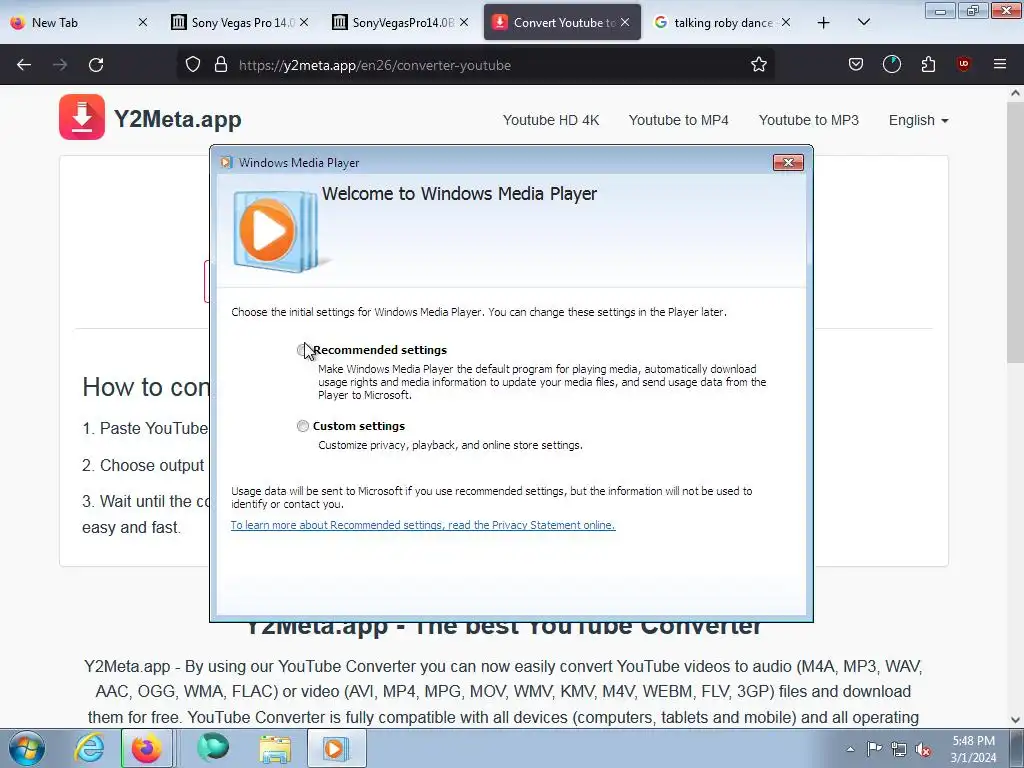Open the Windows Start menu orb
The width and height of the screenshot is (1024, 768).
coord(27,748)
